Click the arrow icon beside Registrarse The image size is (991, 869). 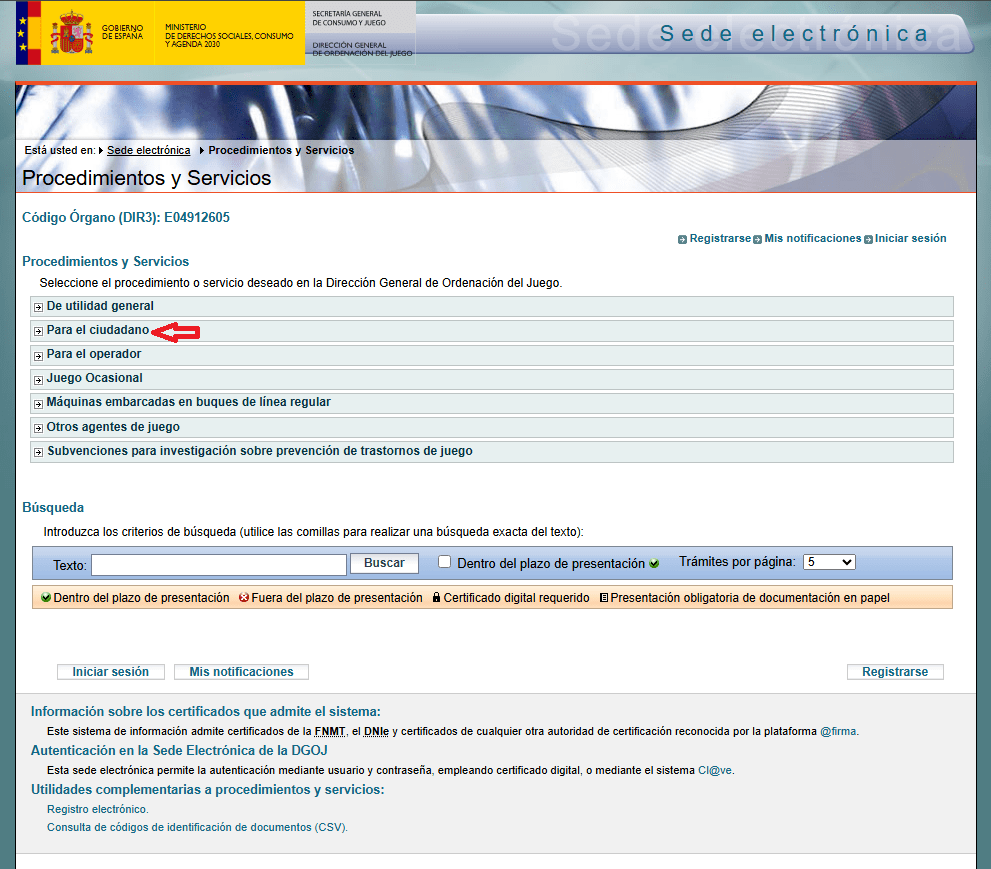click(682, 239)
